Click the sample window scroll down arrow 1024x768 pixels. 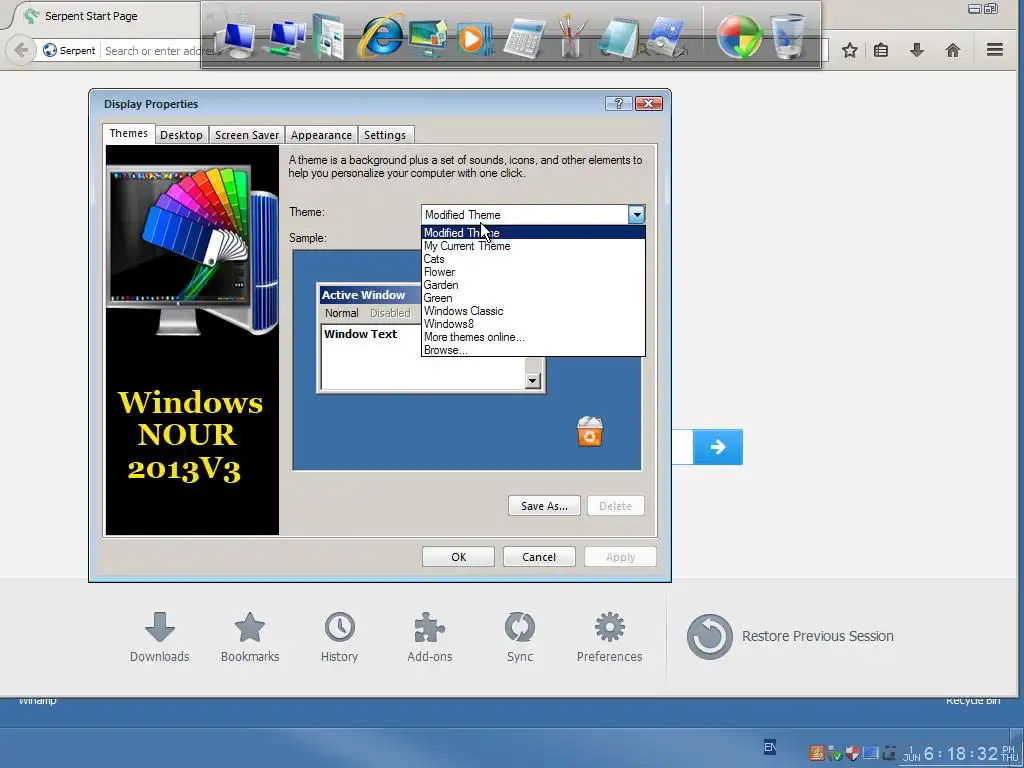click(x=532, y=380)
